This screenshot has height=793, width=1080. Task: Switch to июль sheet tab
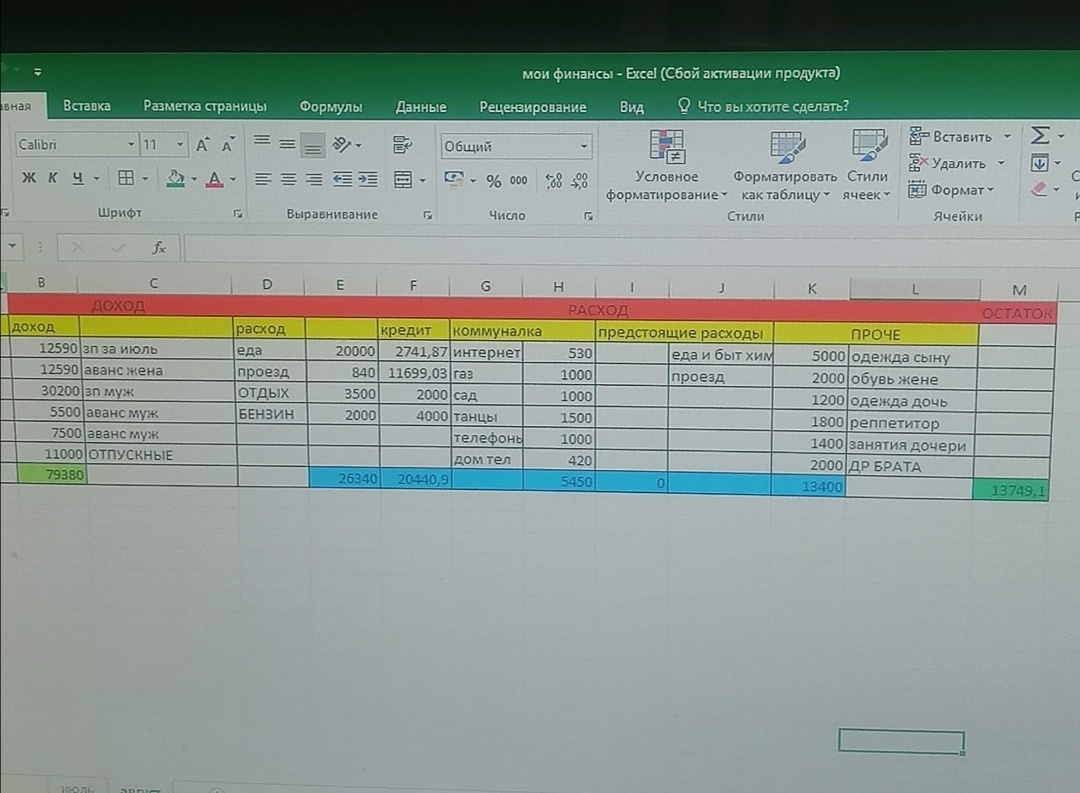pos(76,787)
